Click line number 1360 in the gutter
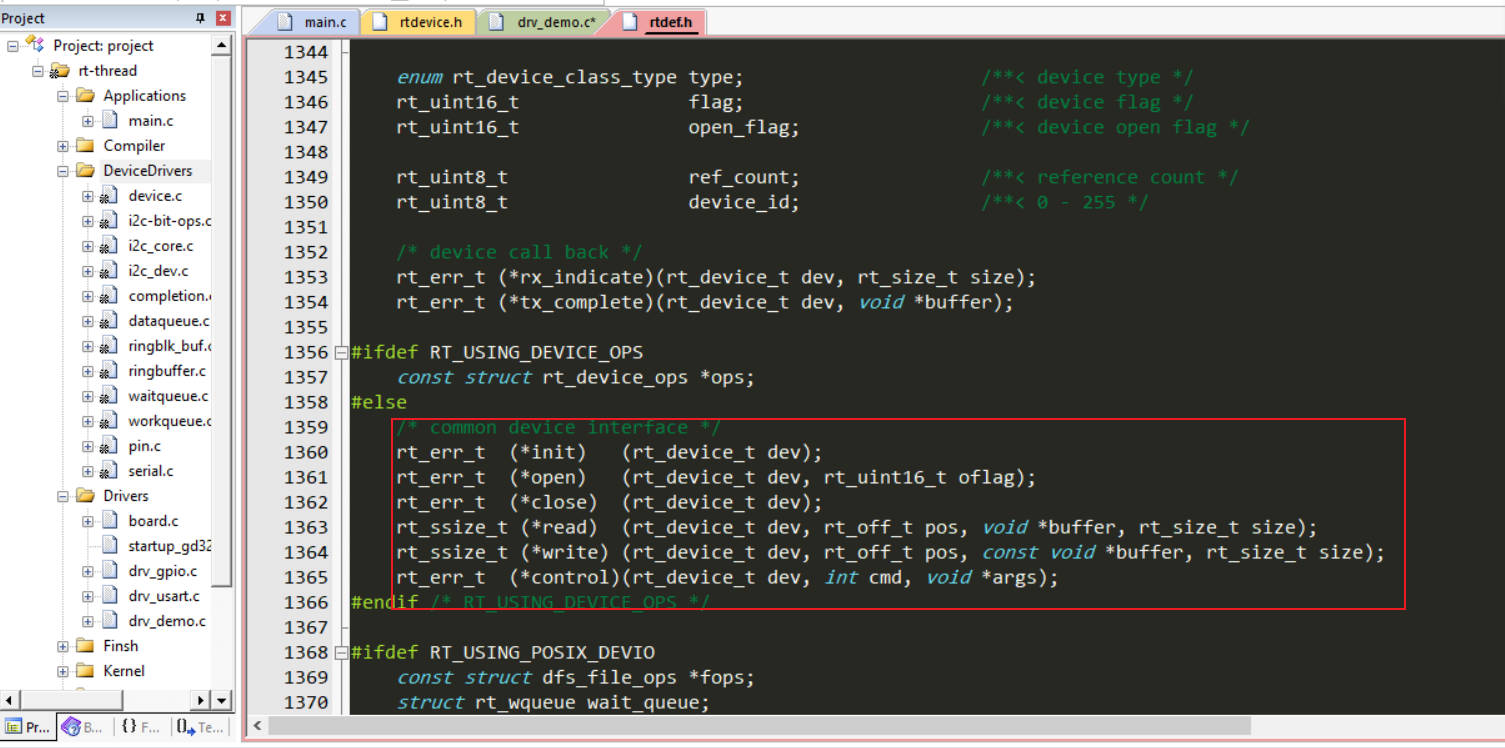1505x748 pixels. (306, 452)
